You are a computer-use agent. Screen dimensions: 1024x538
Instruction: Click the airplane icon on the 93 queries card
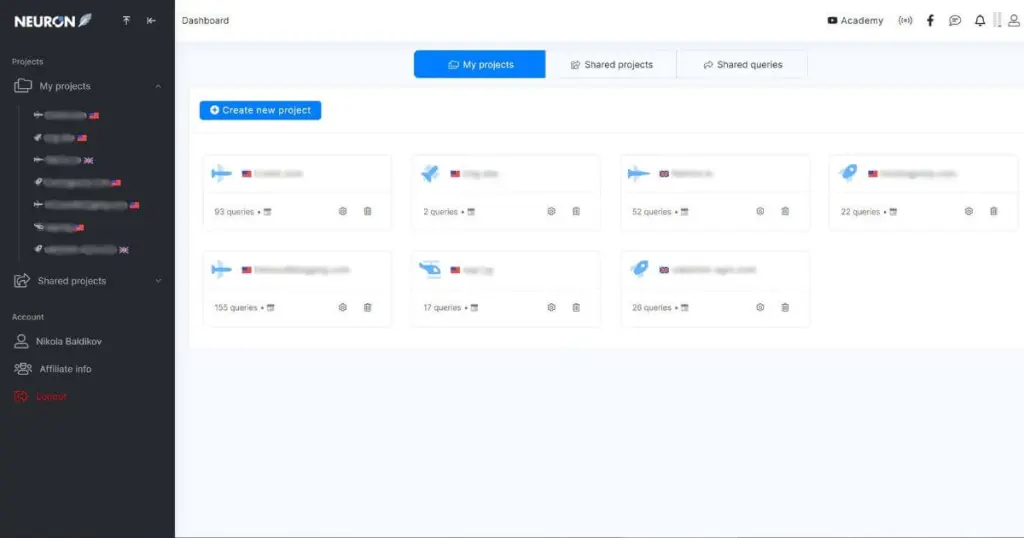[221, 173]
